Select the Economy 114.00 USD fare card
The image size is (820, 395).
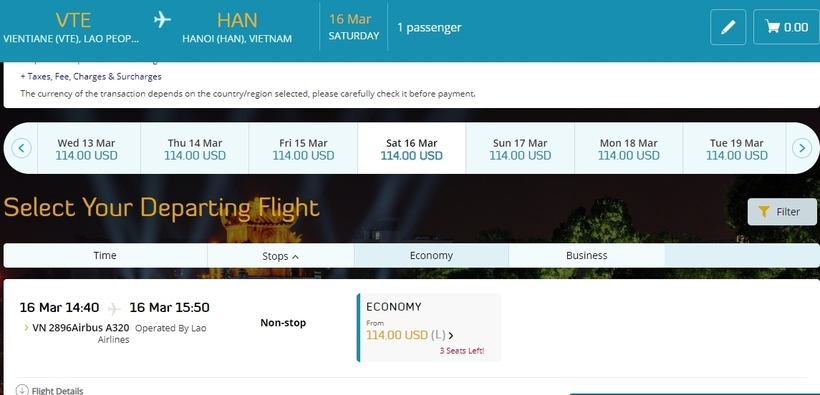pyautogui.click(x=429, y=328)
